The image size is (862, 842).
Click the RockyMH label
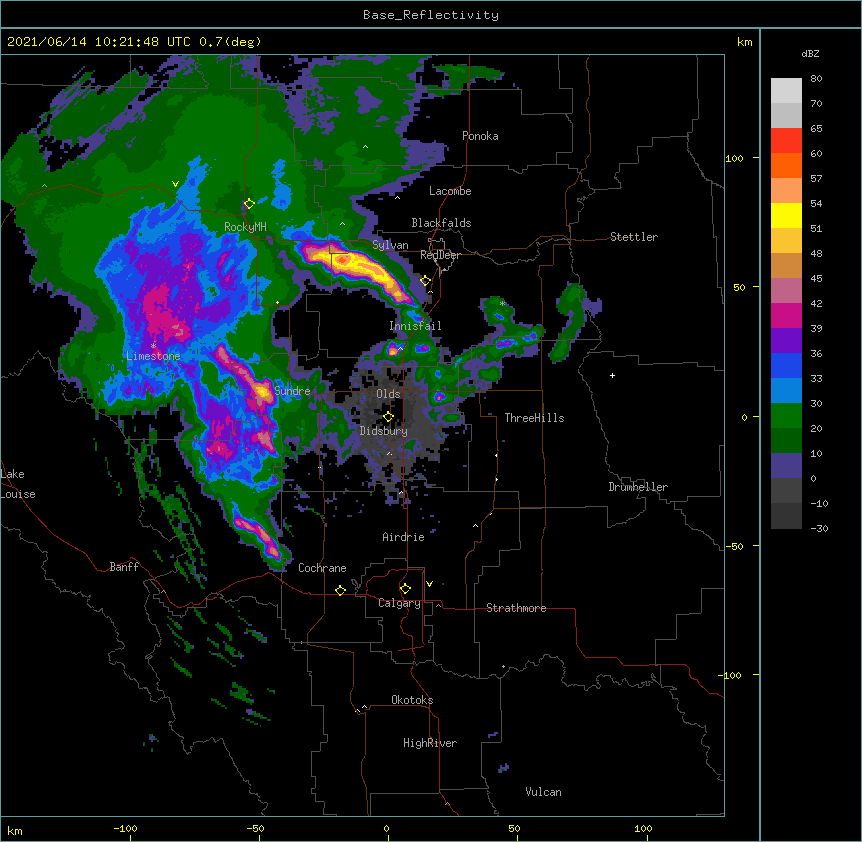(245, 227)
